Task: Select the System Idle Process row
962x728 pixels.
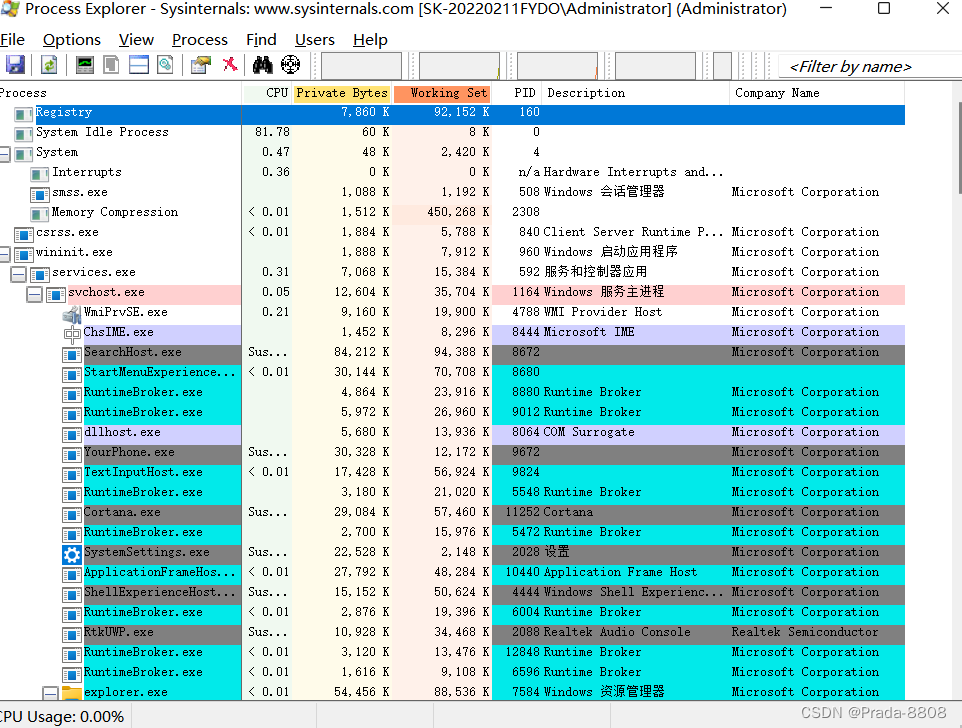Action: [452, 132]
